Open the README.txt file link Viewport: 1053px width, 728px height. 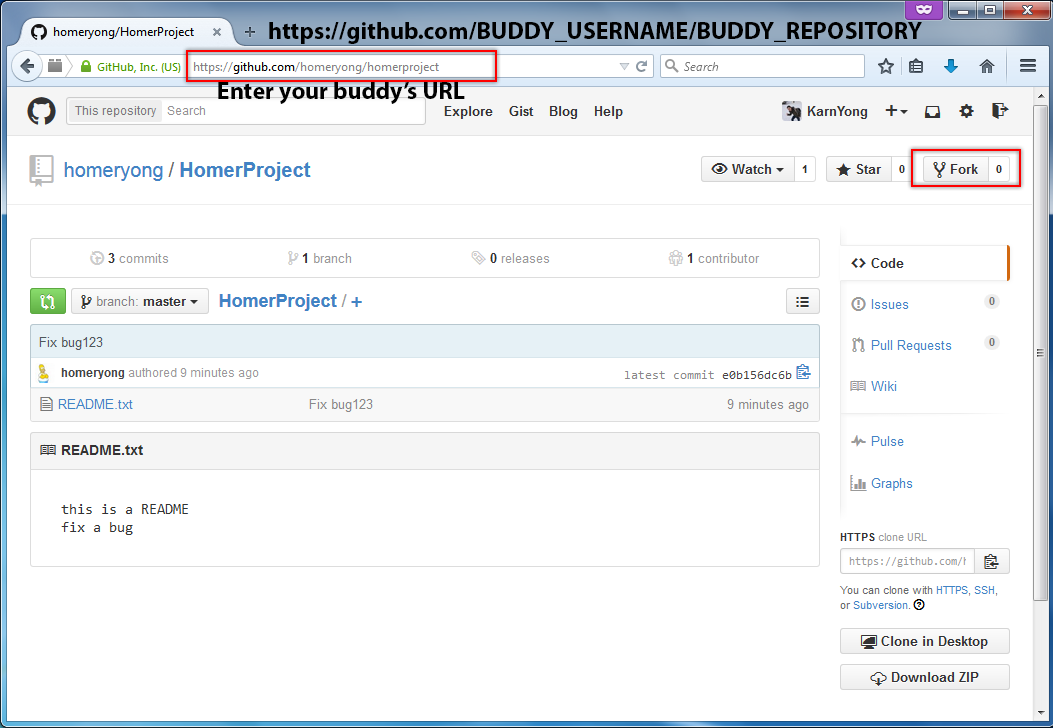click(95, 404)
